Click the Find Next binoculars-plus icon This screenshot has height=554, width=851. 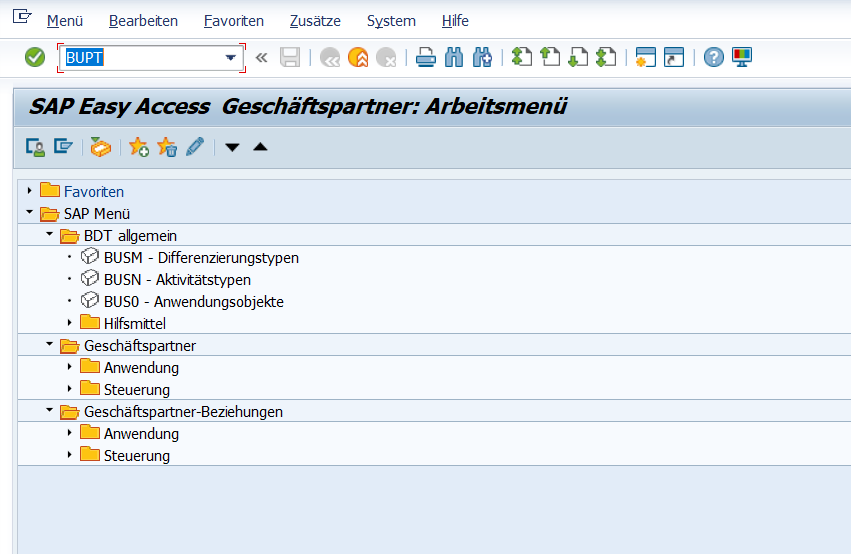[x=482, y=58]
